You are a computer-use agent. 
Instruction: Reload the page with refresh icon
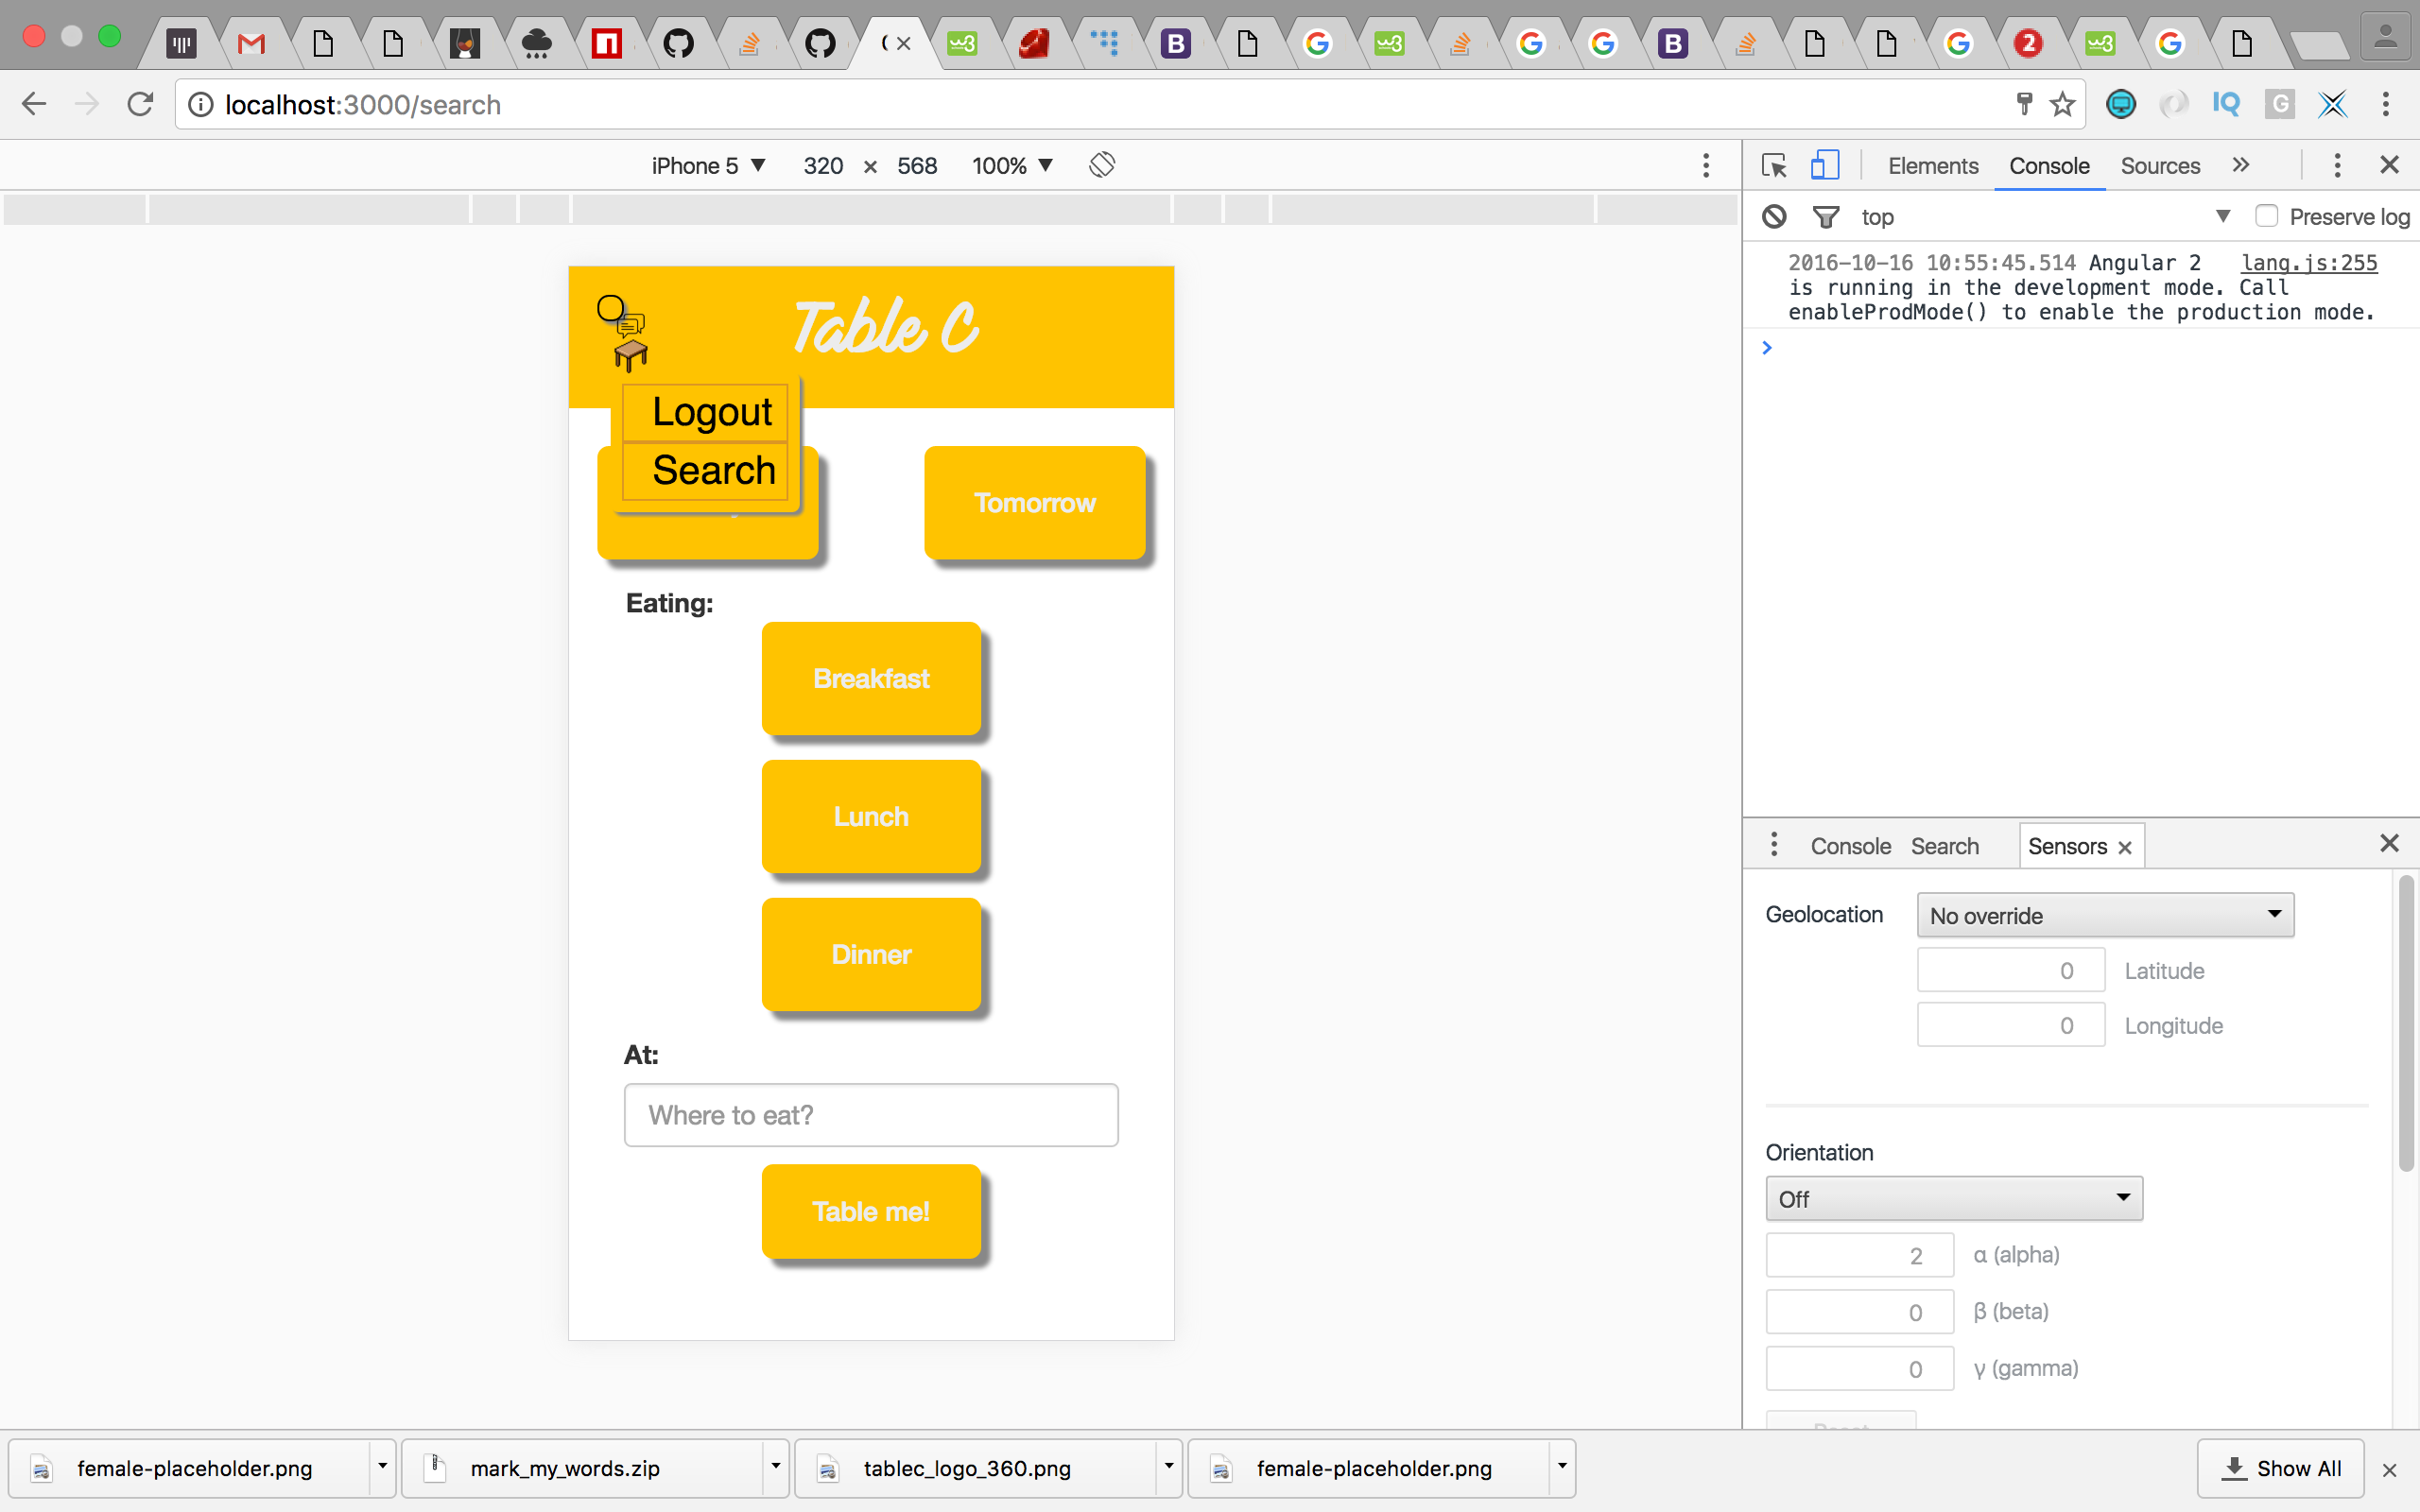click(140, 104)
